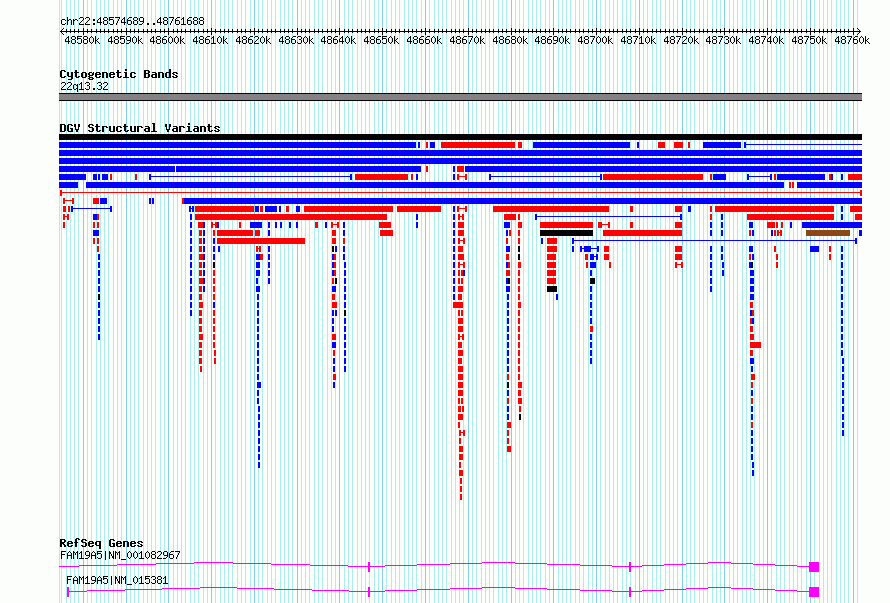Screen dimensions: 890x603
Task: Click the 48640k ruler label
Action: 338,40
